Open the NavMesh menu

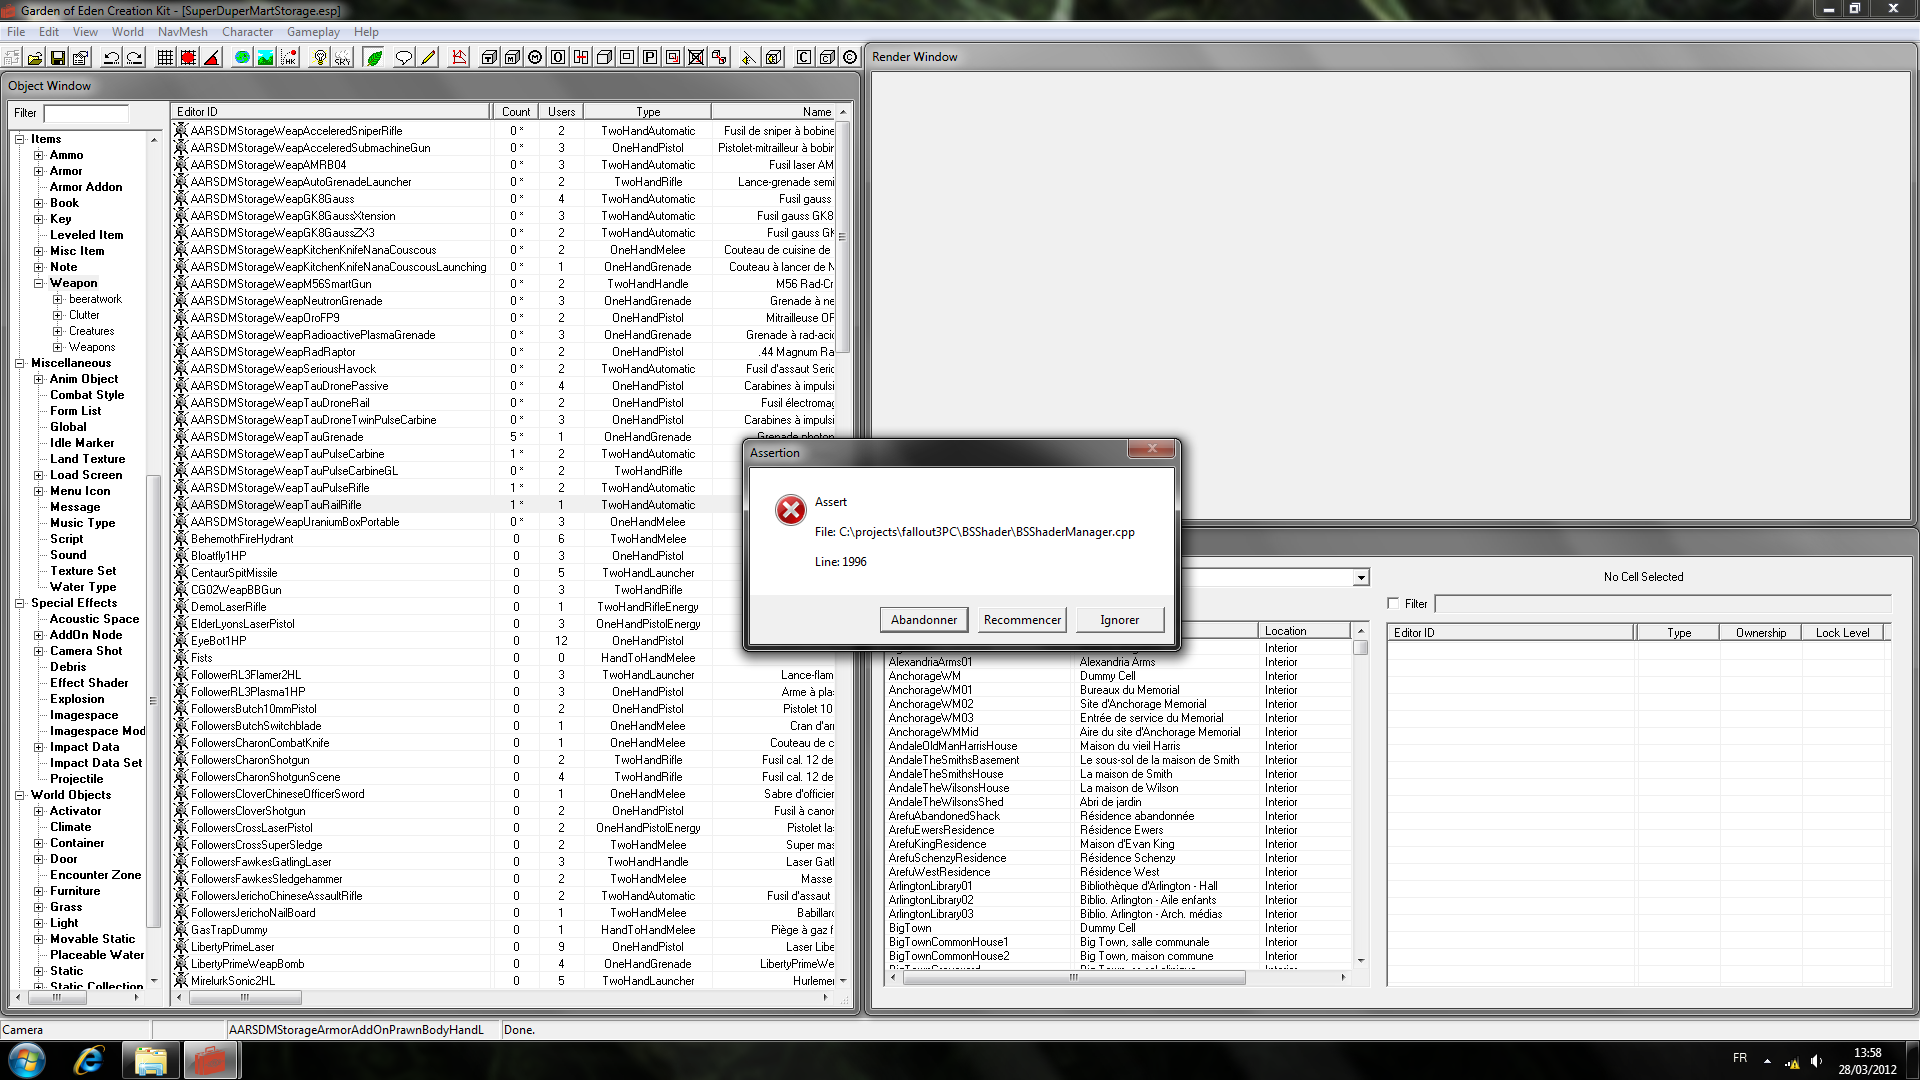pyautogui.click(x=182, y=32)
